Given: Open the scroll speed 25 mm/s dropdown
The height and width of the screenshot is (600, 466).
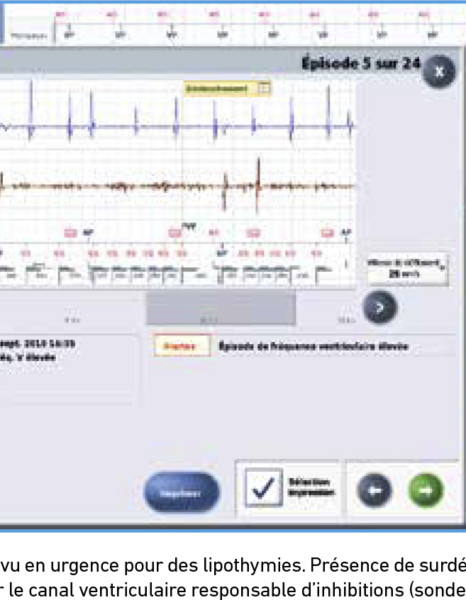Looking at the screenshot, I should pos(407,269).
